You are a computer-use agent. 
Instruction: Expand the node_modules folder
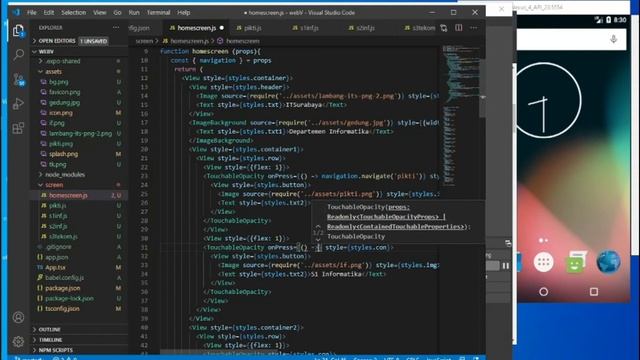click(x=65, y=175)
